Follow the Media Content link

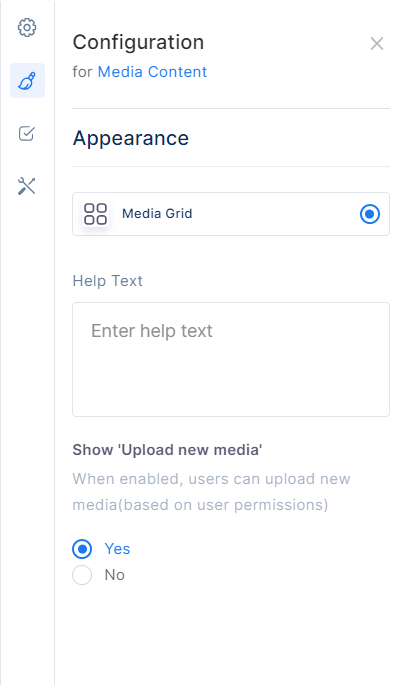[152, 72]
